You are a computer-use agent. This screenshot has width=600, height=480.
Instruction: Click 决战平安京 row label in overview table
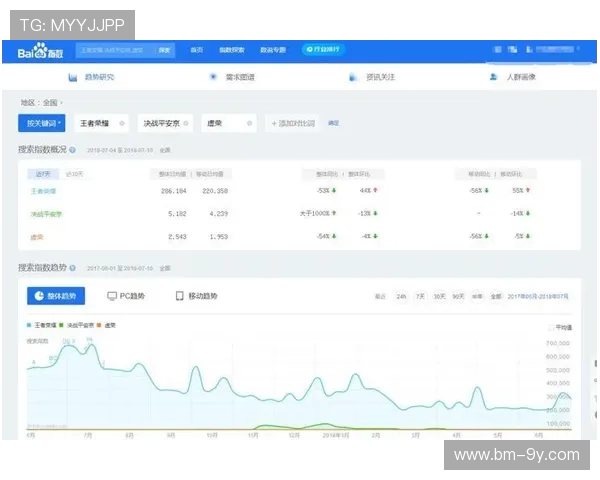pos(46,214)
